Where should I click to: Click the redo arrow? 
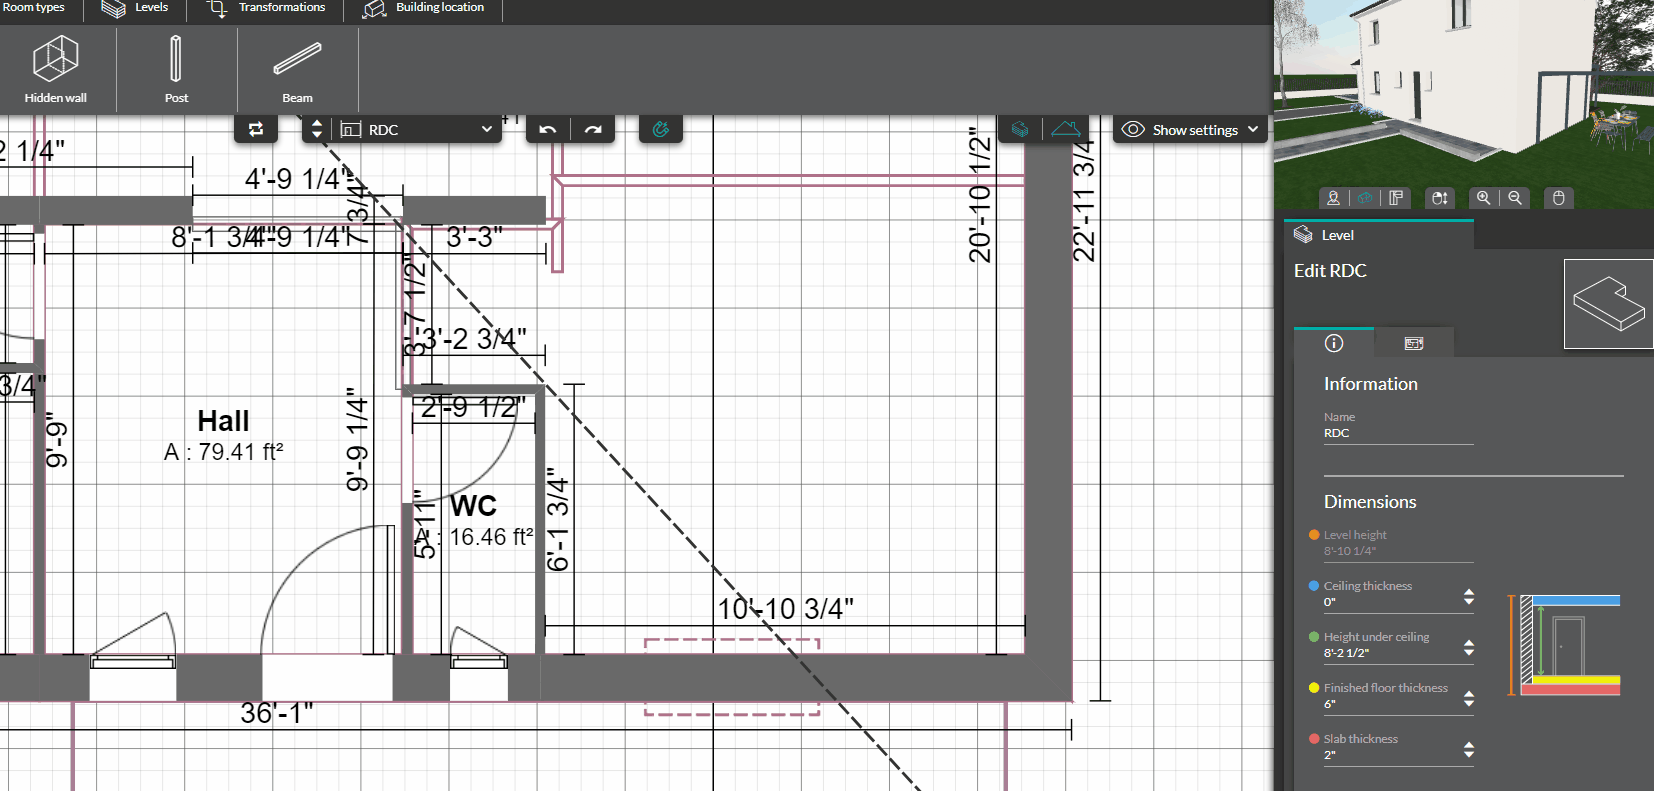pos(593,129)
